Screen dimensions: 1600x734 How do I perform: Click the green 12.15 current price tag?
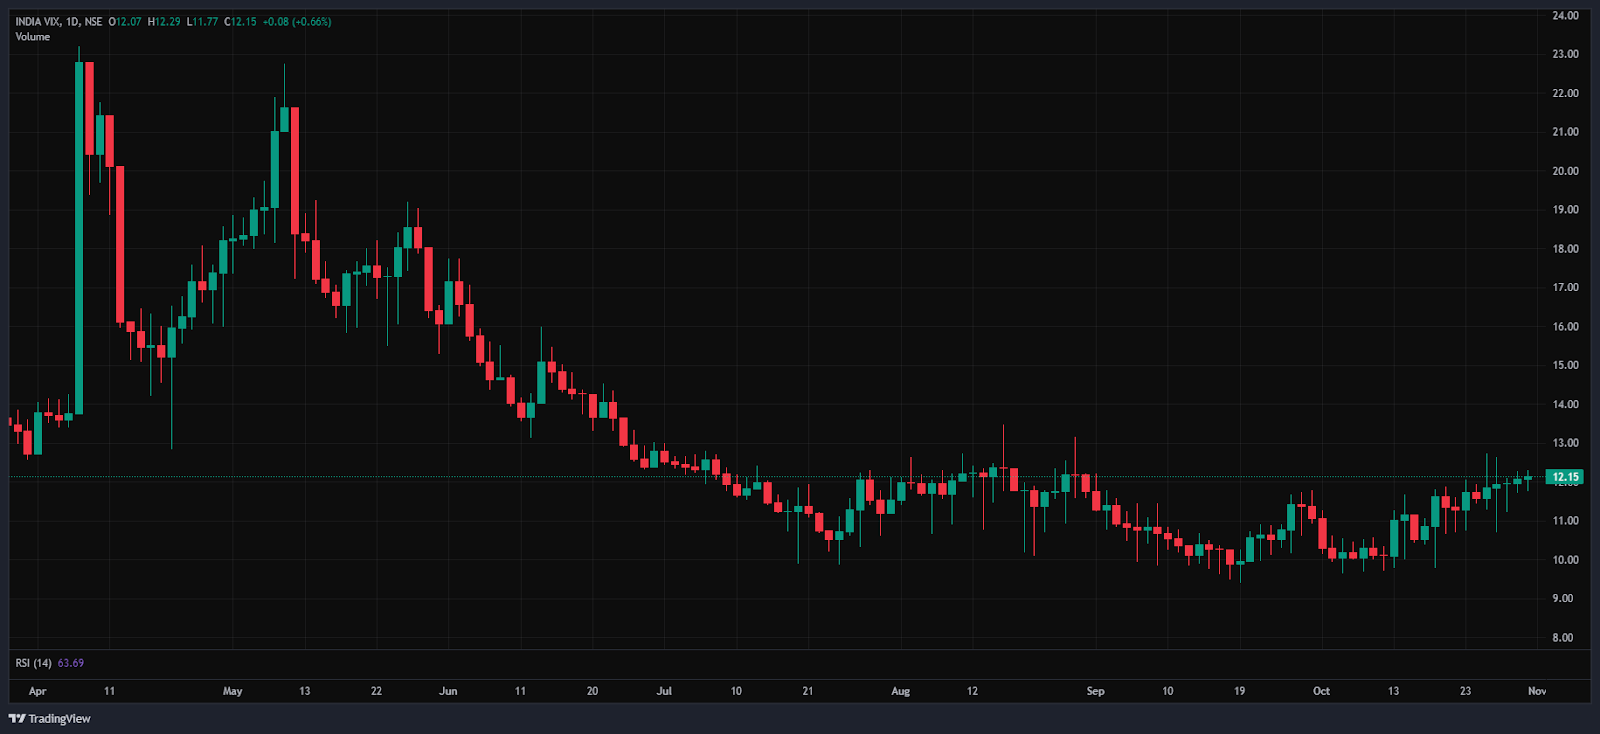click(1565, 477)
